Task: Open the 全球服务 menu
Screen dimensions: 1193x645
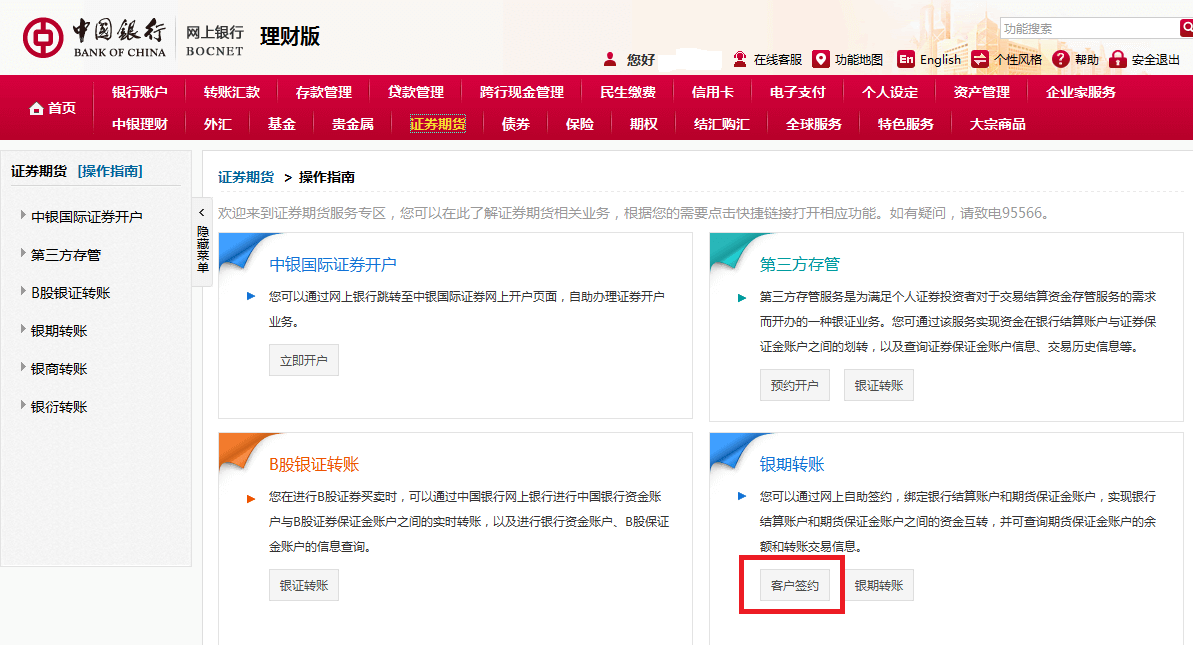Action: [813, 124]
